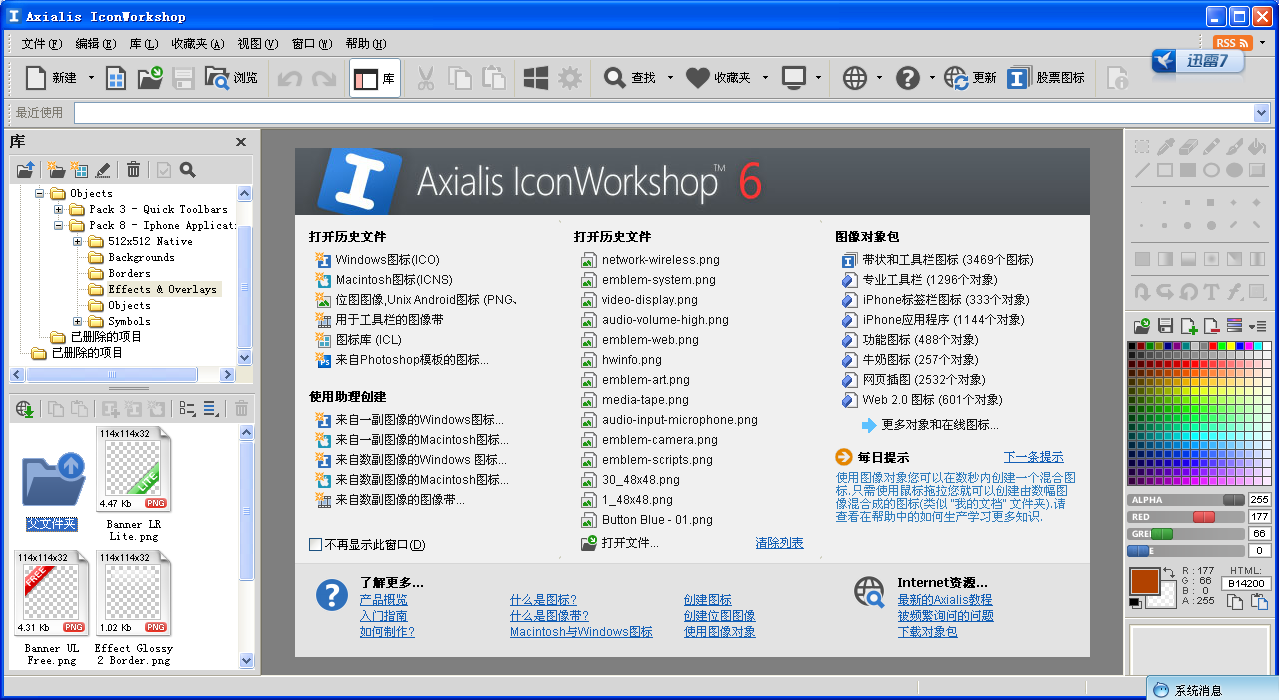Click the globe web icon in toolbar
Viewport: 1279px width, 700px height.
pyautogui.click(x=854, y=78)
